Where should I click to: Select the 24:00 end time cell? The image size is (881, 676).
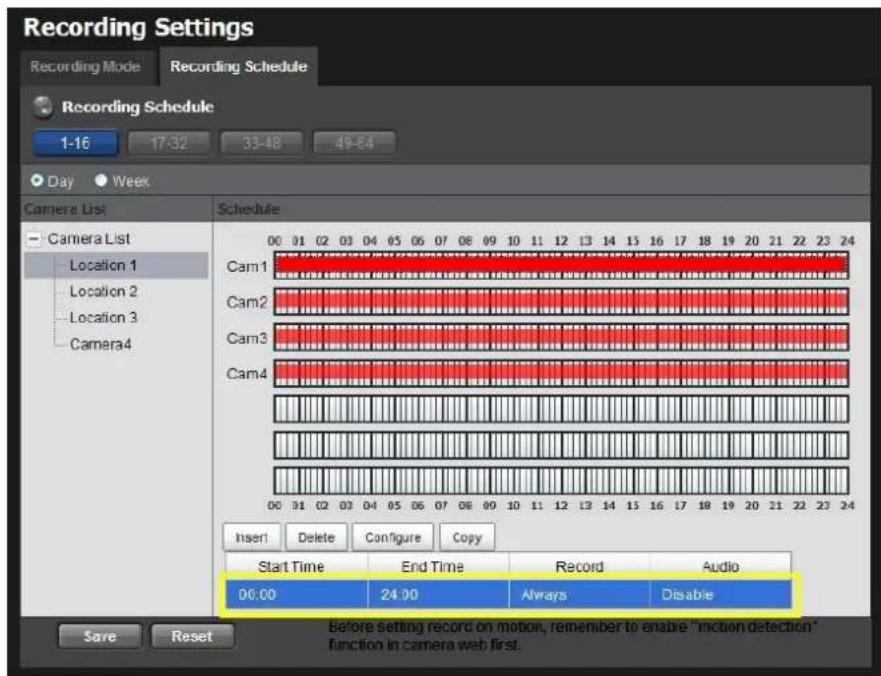(x=438, y=595)
